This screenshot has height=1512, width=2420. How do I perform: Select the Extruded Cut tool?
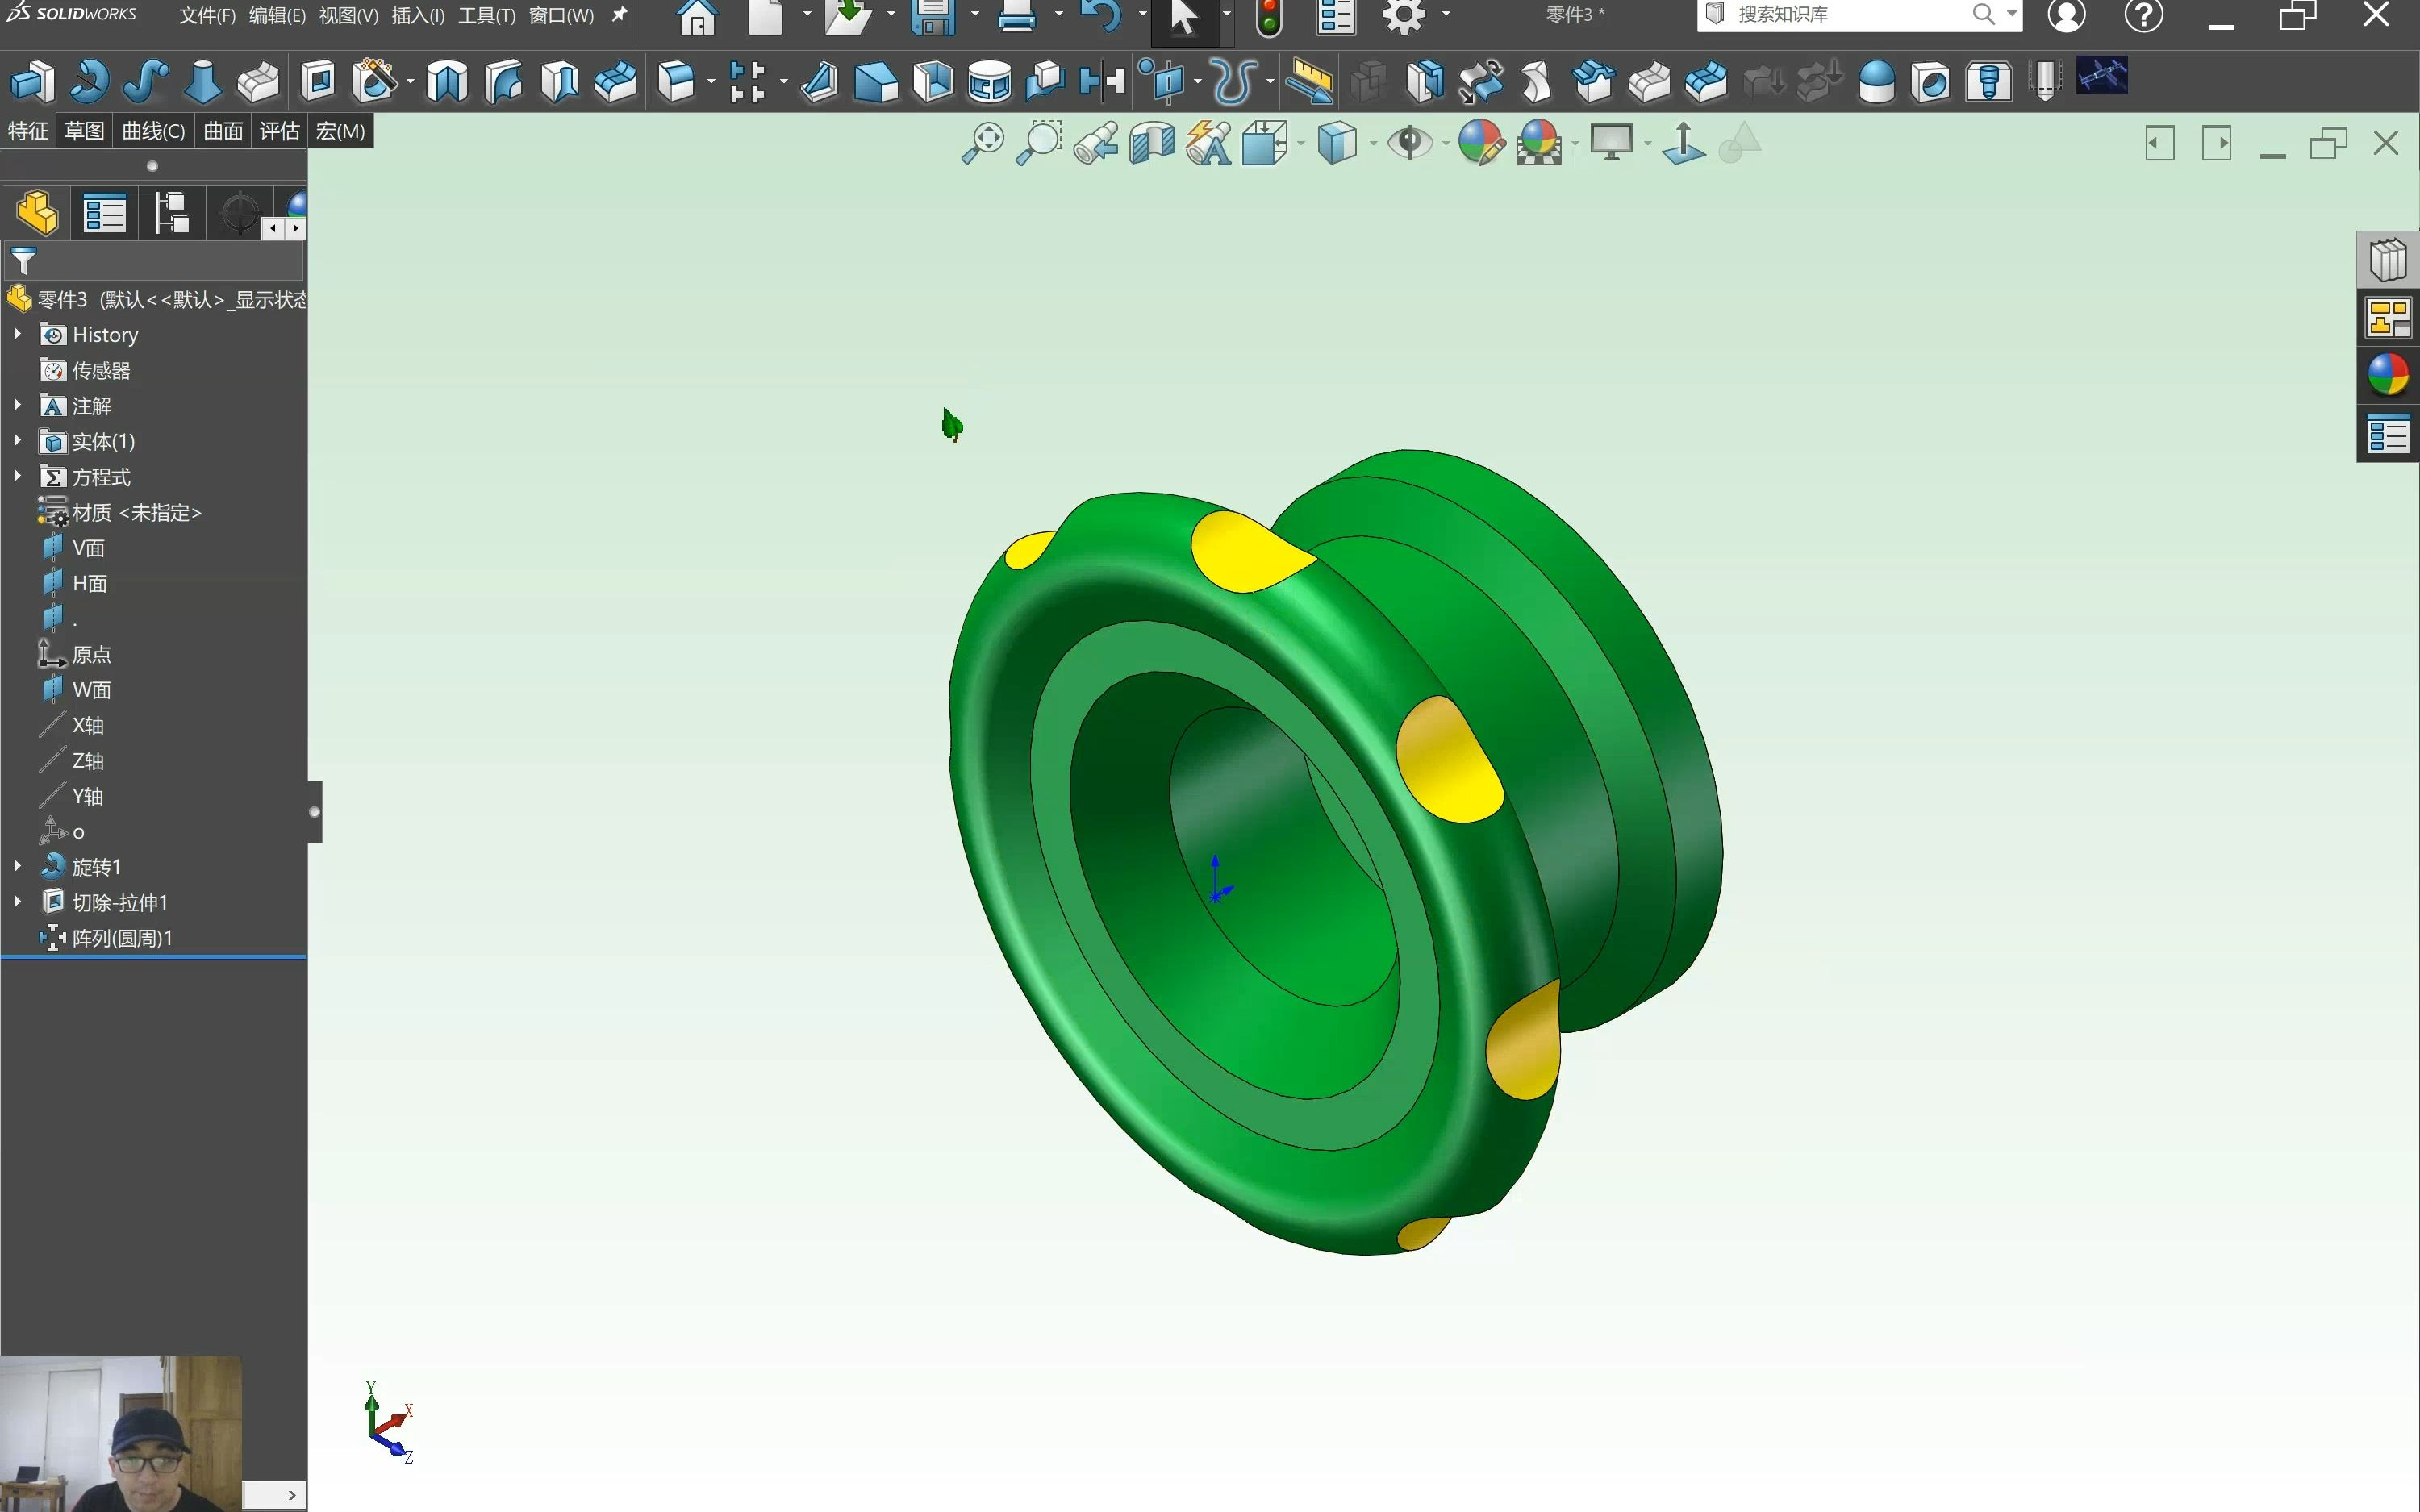[318, 81]
